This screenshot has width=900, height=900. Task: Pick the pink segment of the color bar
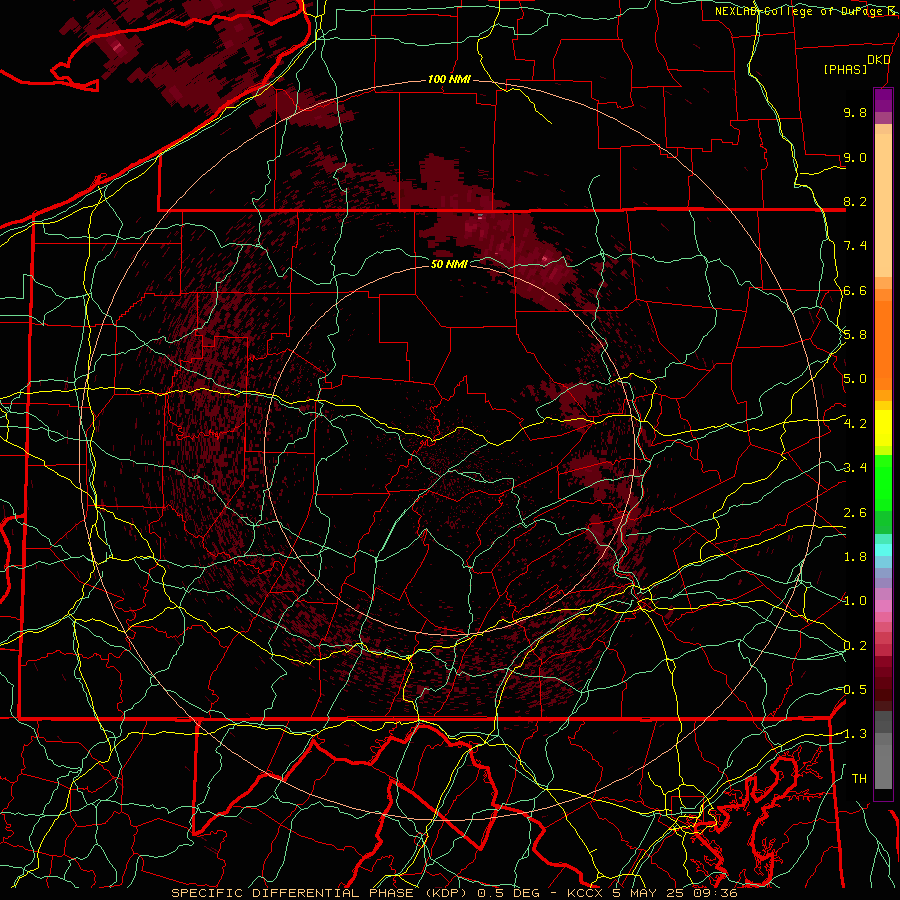point(883,606)
